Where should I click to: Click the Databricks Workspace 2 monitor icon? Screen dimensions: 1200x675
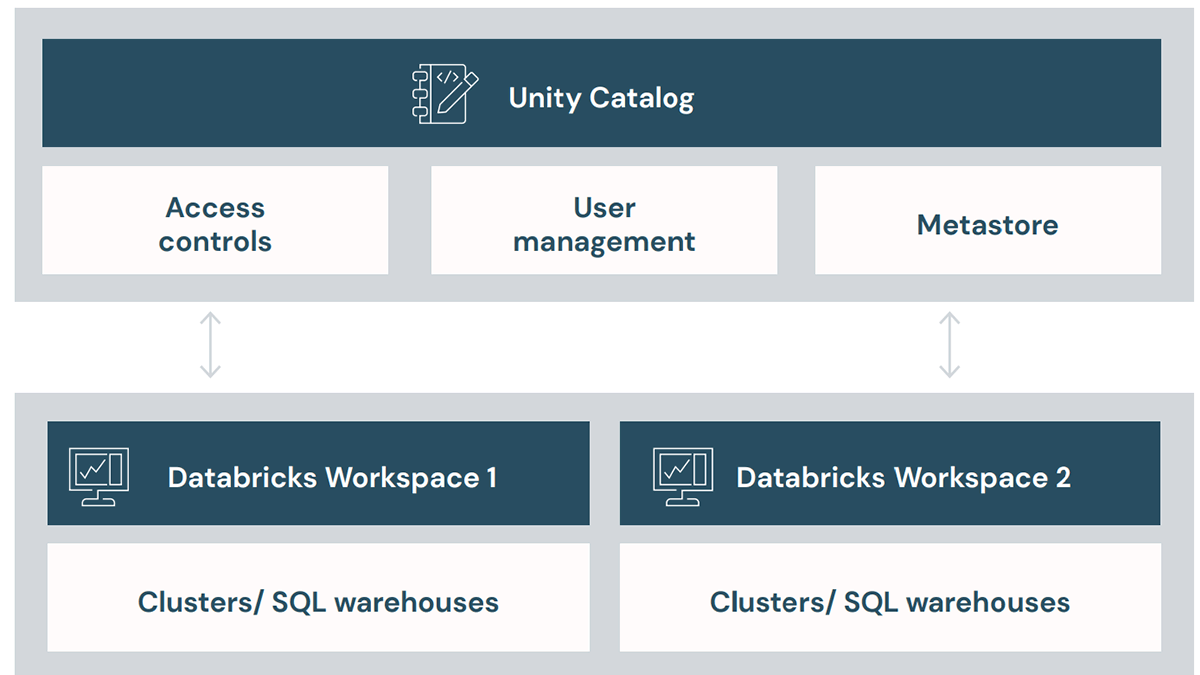(682, 475)
